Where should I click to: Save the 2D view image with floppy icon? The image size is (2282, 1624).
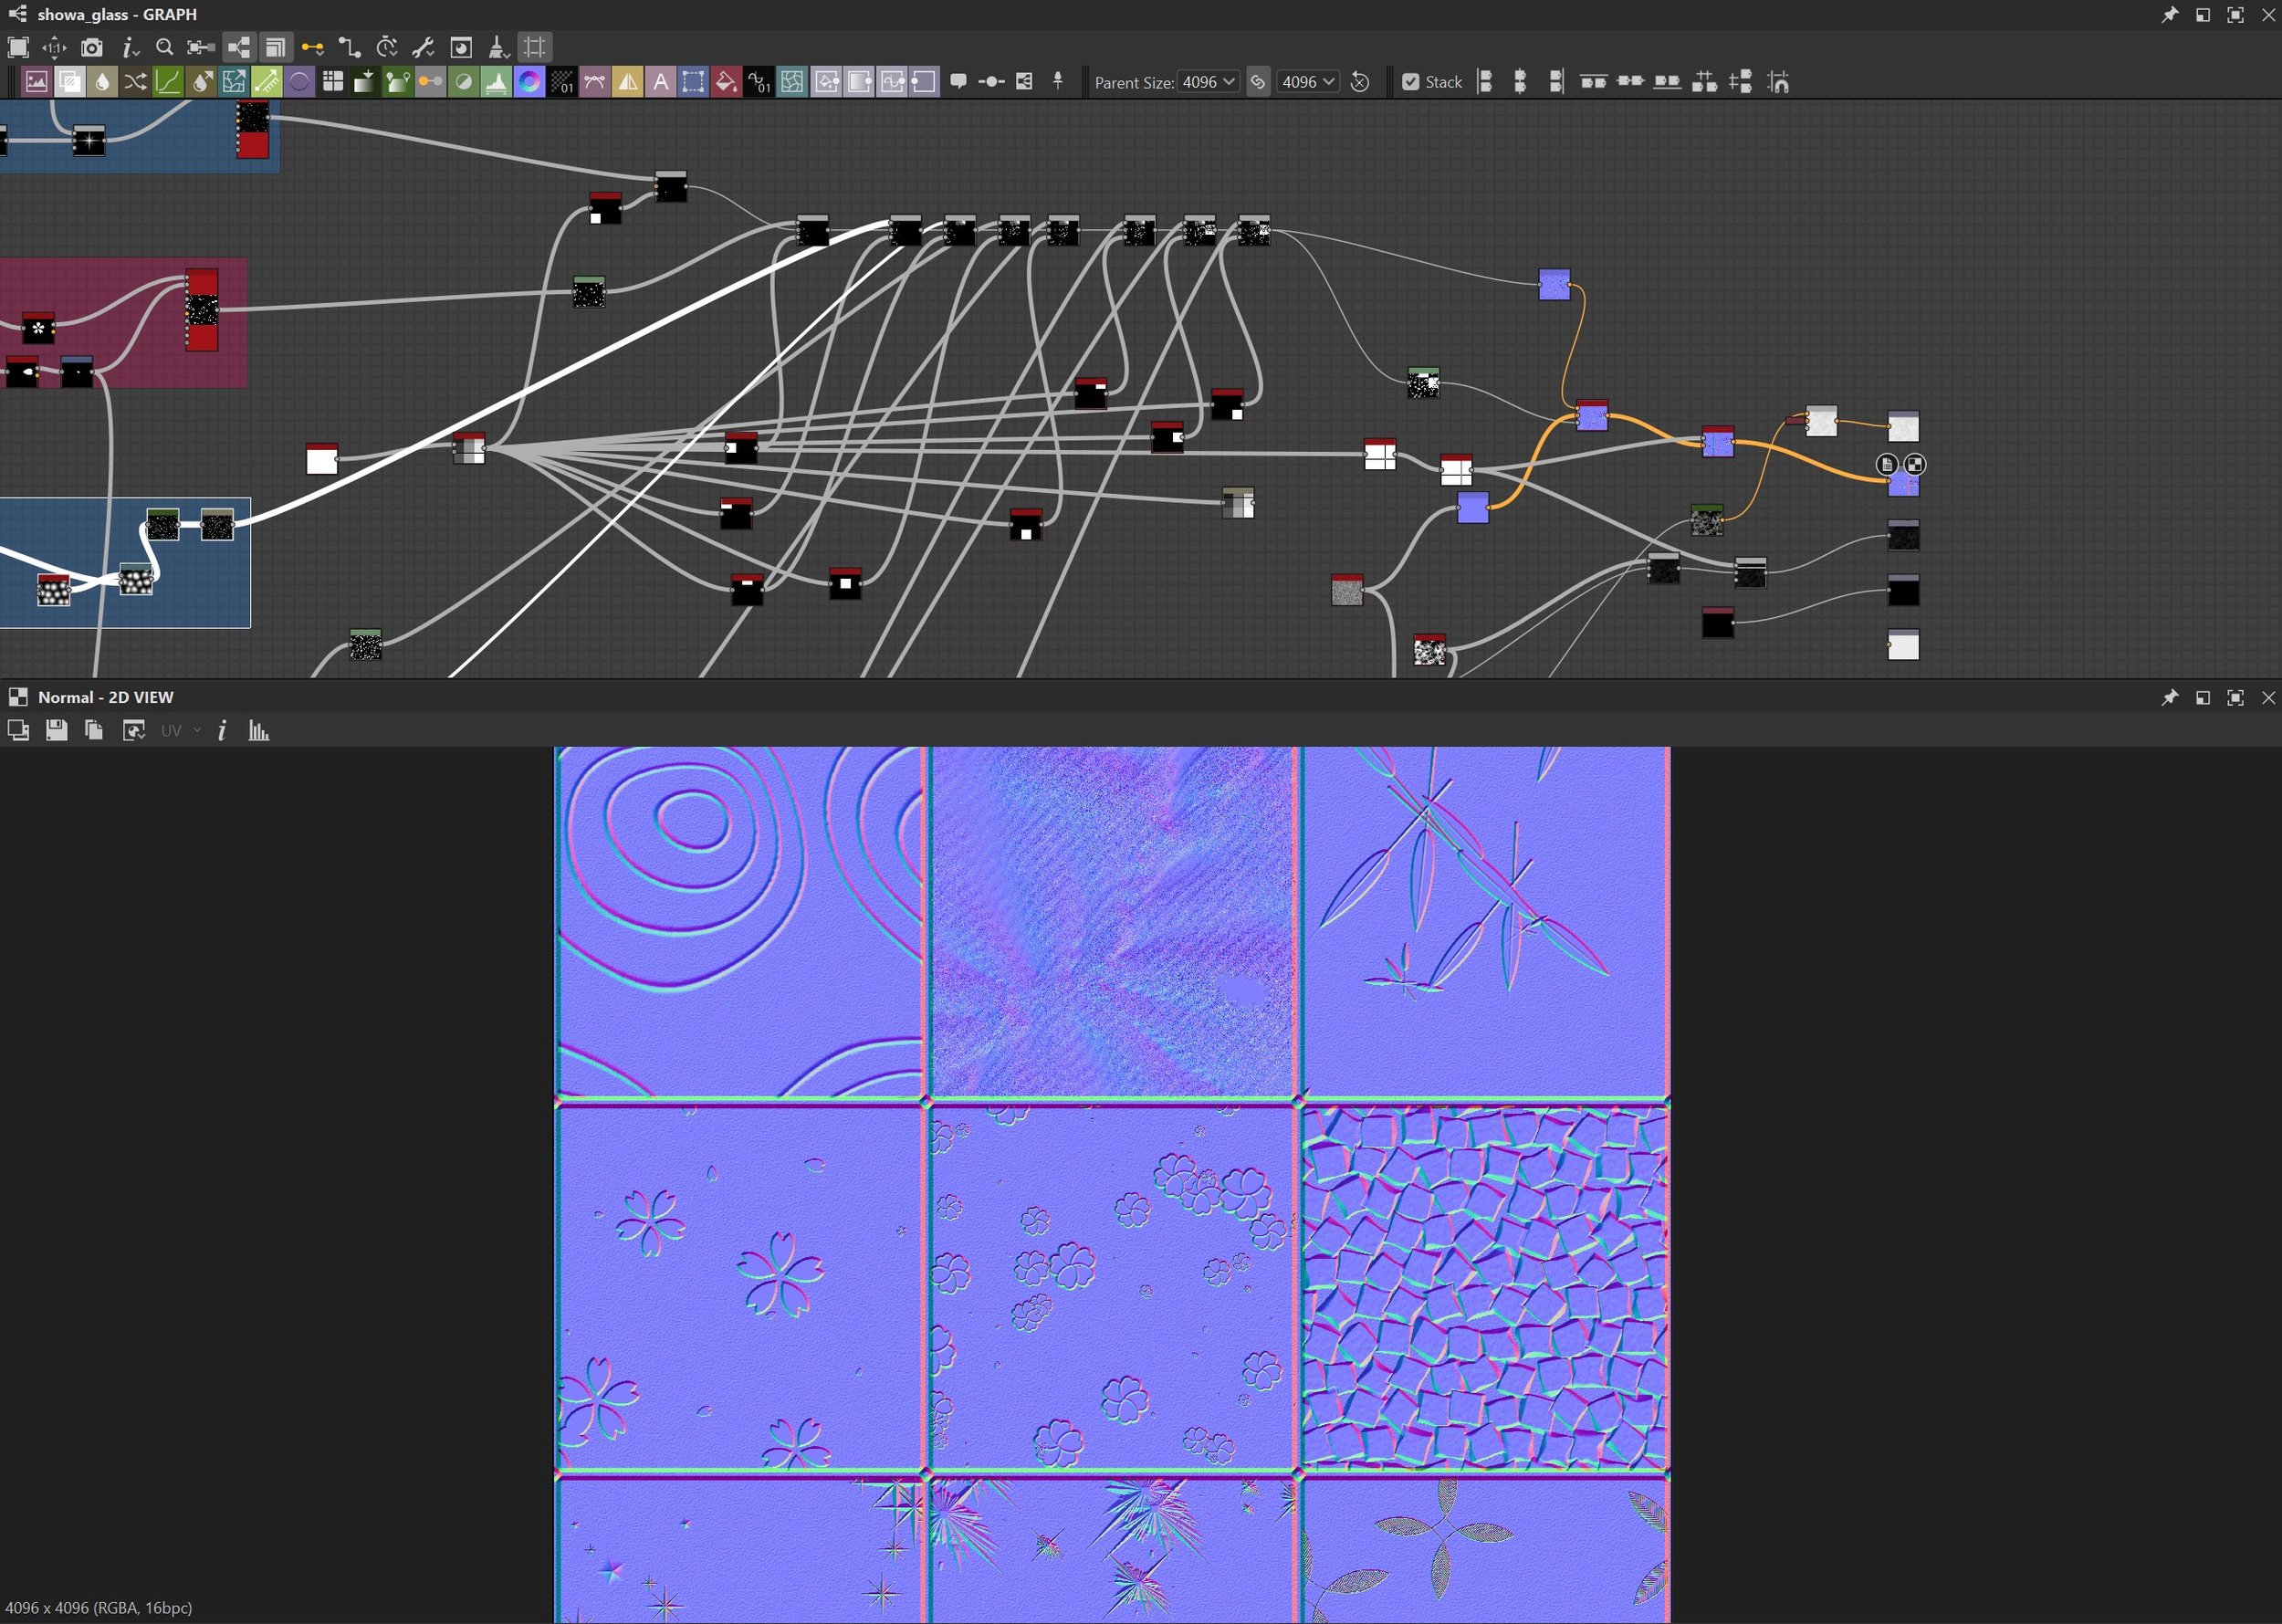point(56,731)
